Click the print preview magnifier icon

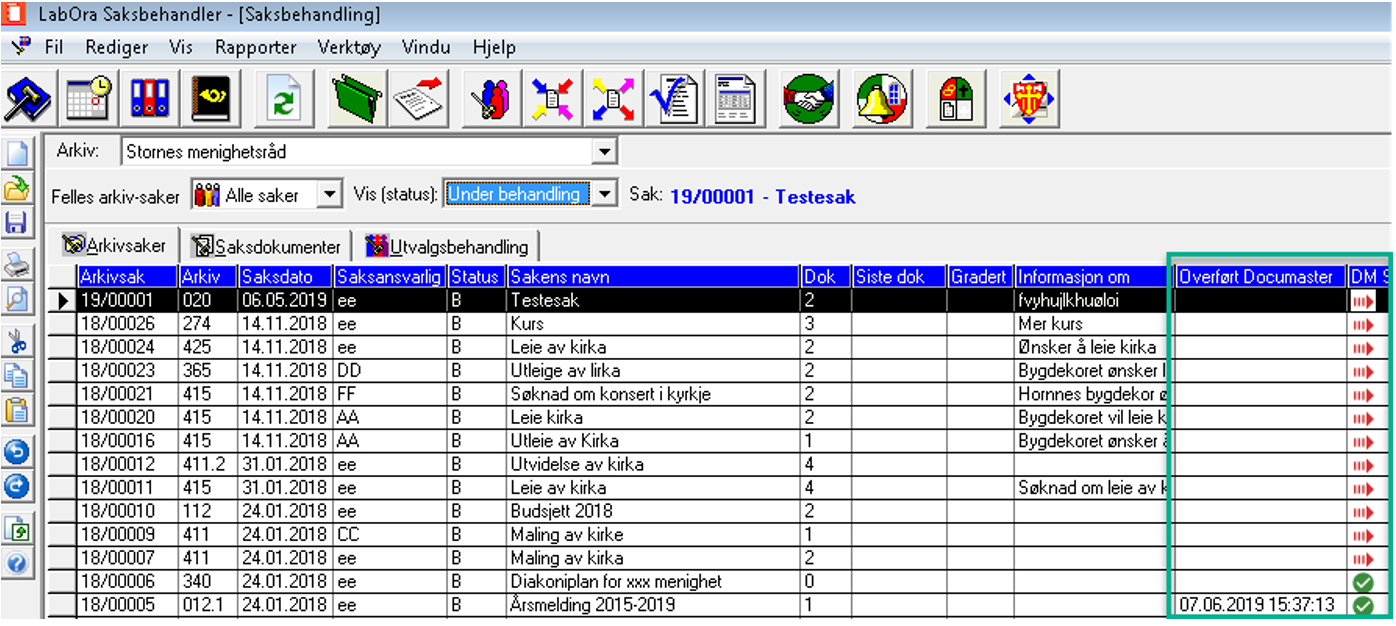click(17, 298)
